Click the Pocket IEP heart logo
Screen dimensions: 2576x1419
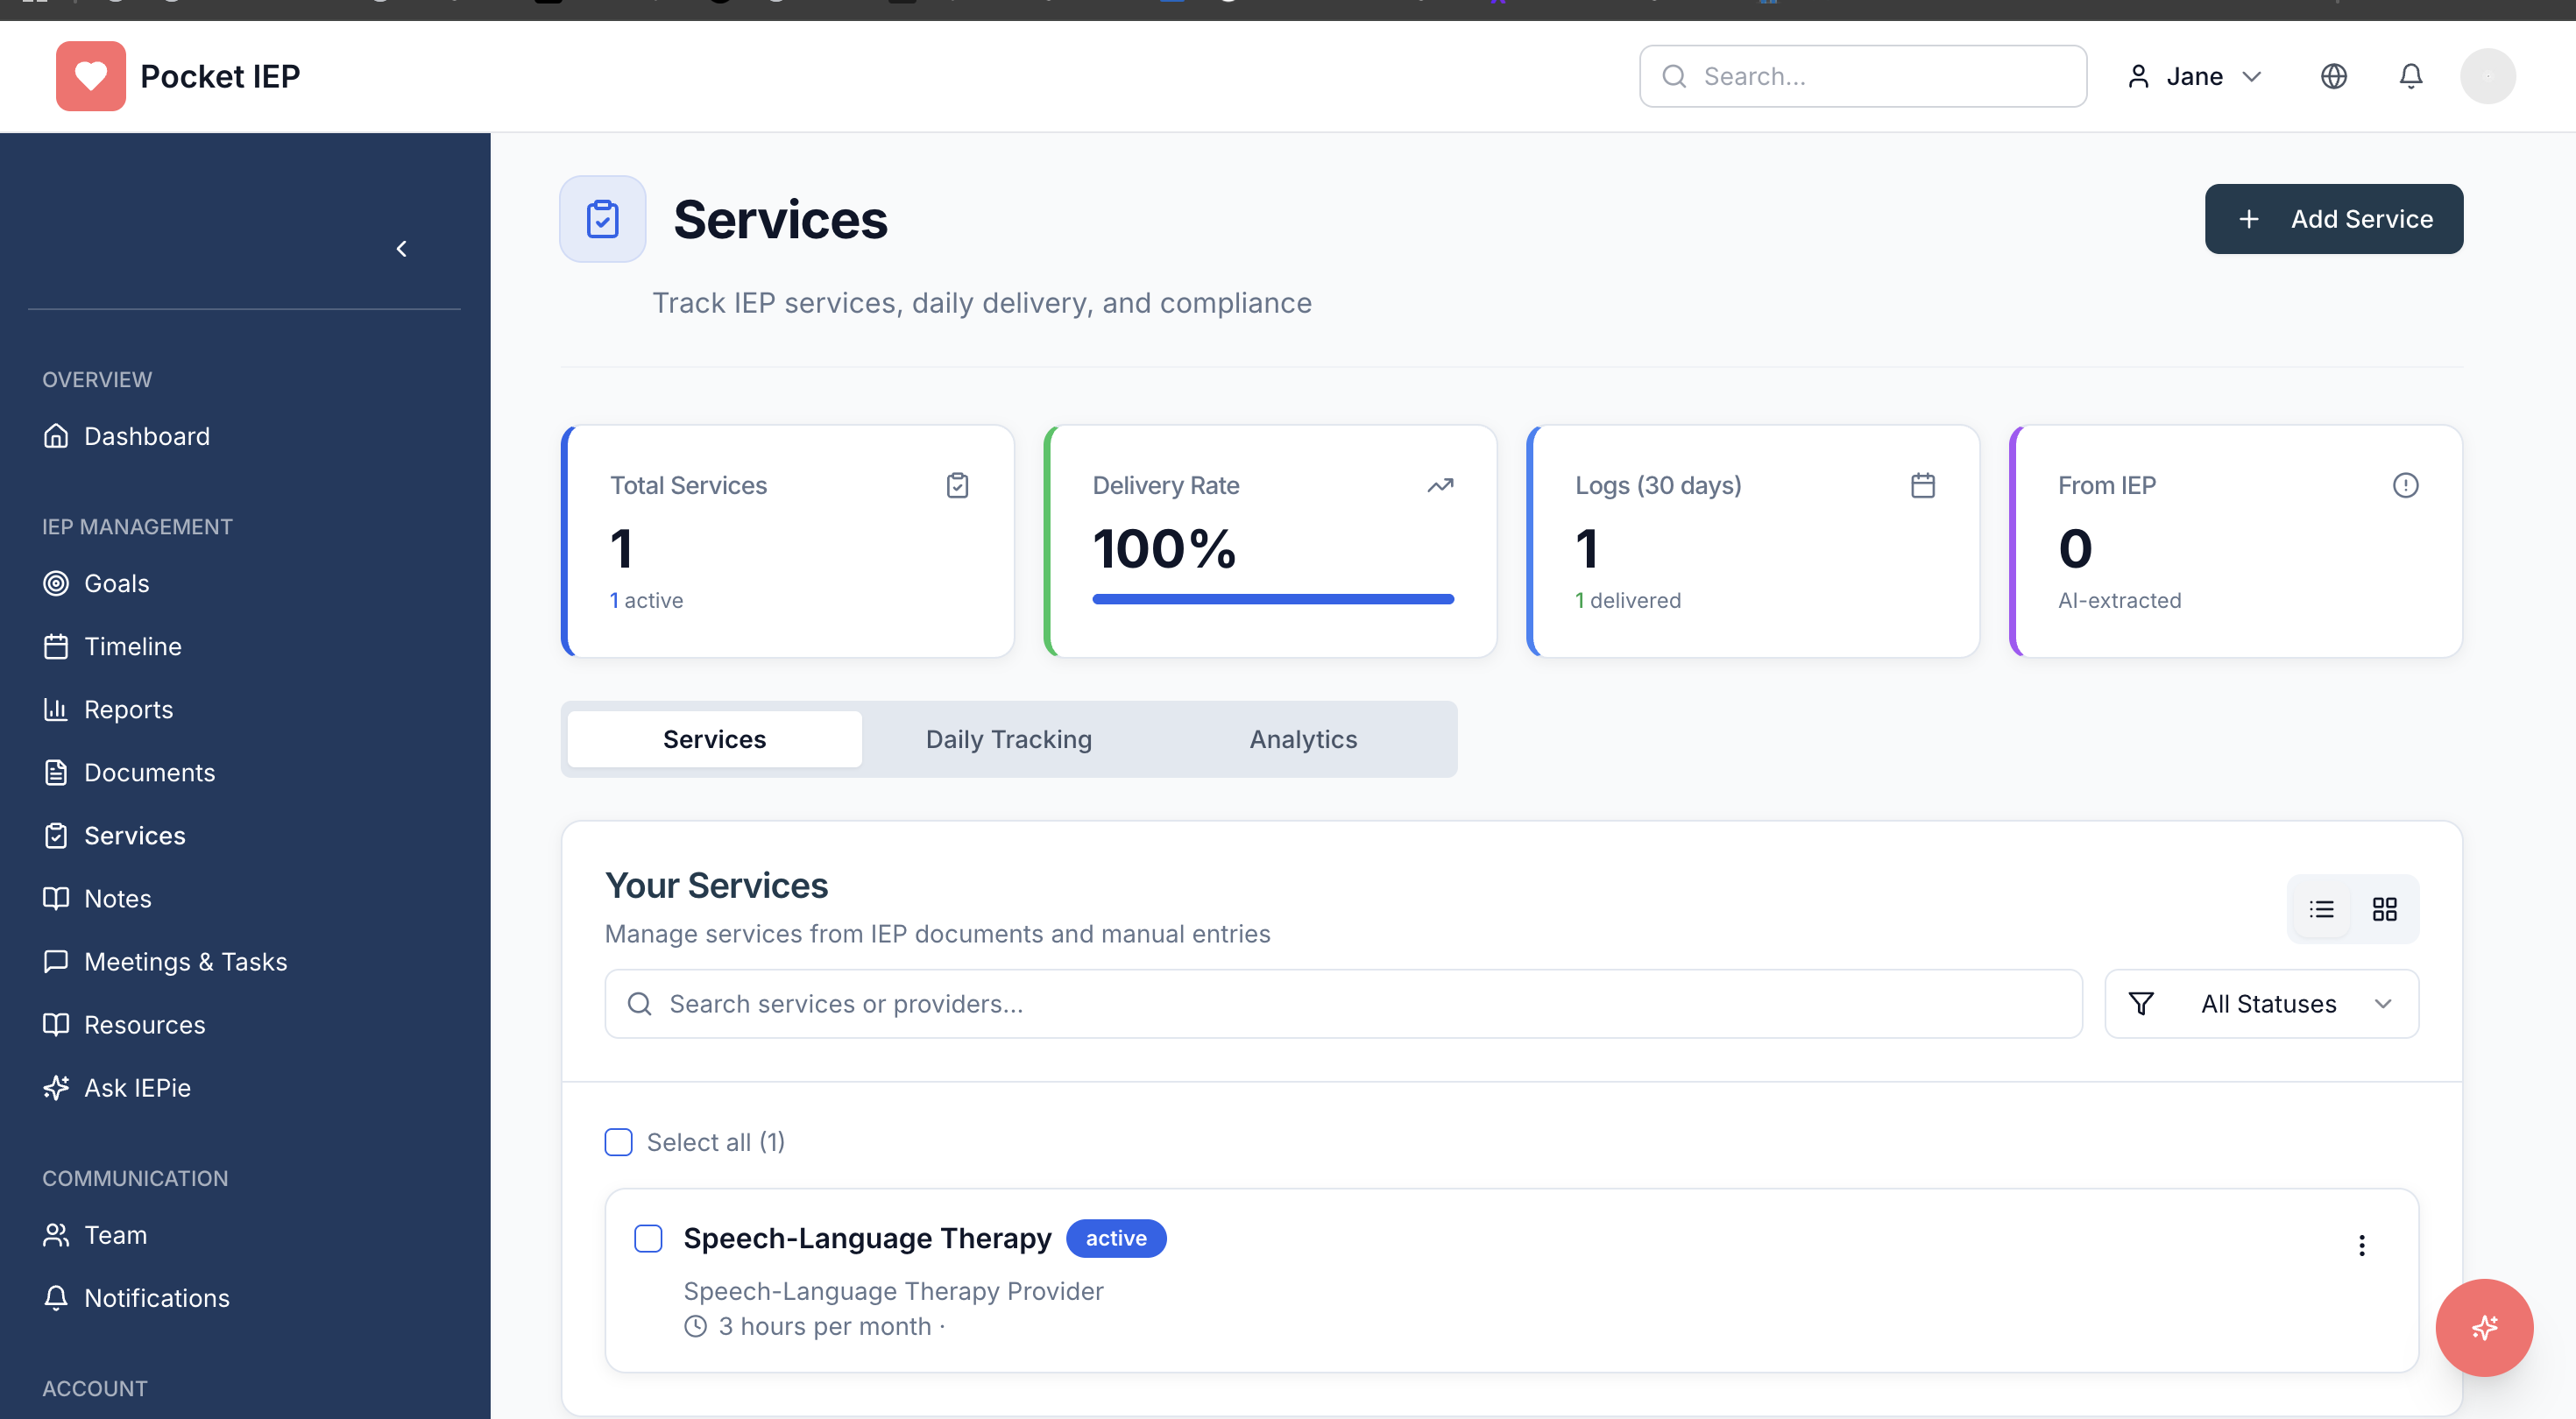click(x=91, y=76)
